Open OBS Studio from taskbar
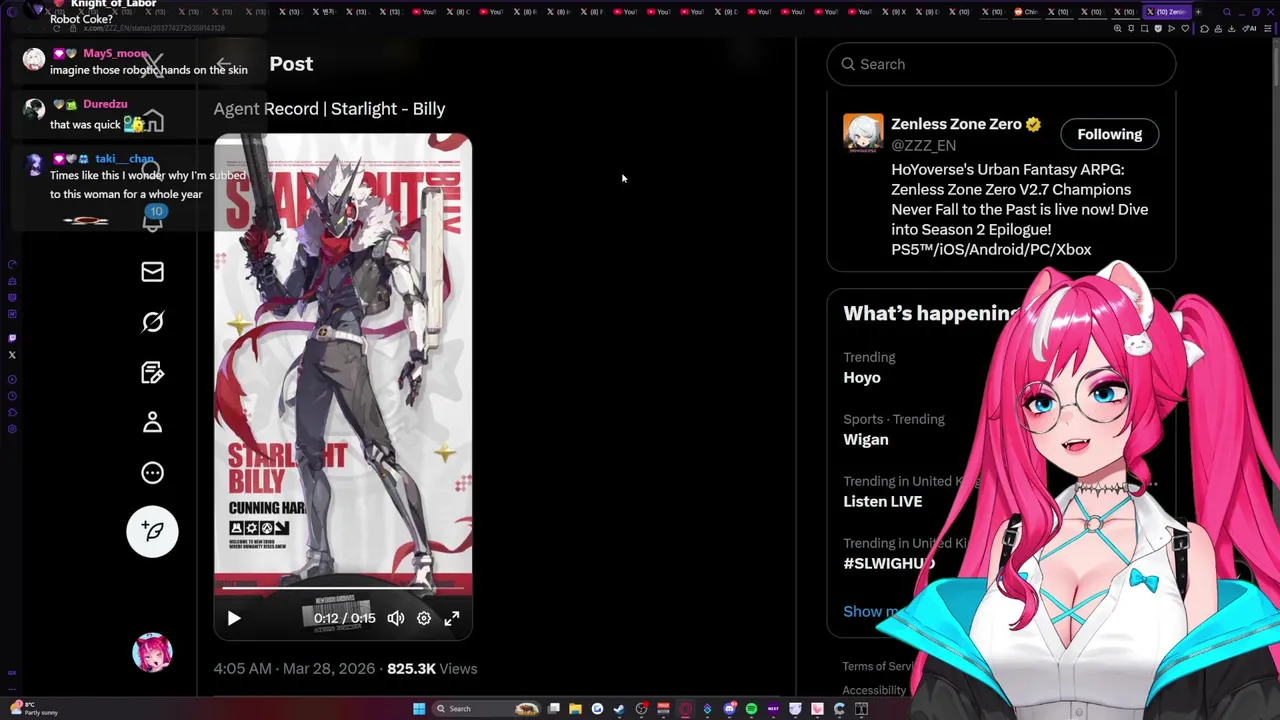 click(x=641, y=709)
